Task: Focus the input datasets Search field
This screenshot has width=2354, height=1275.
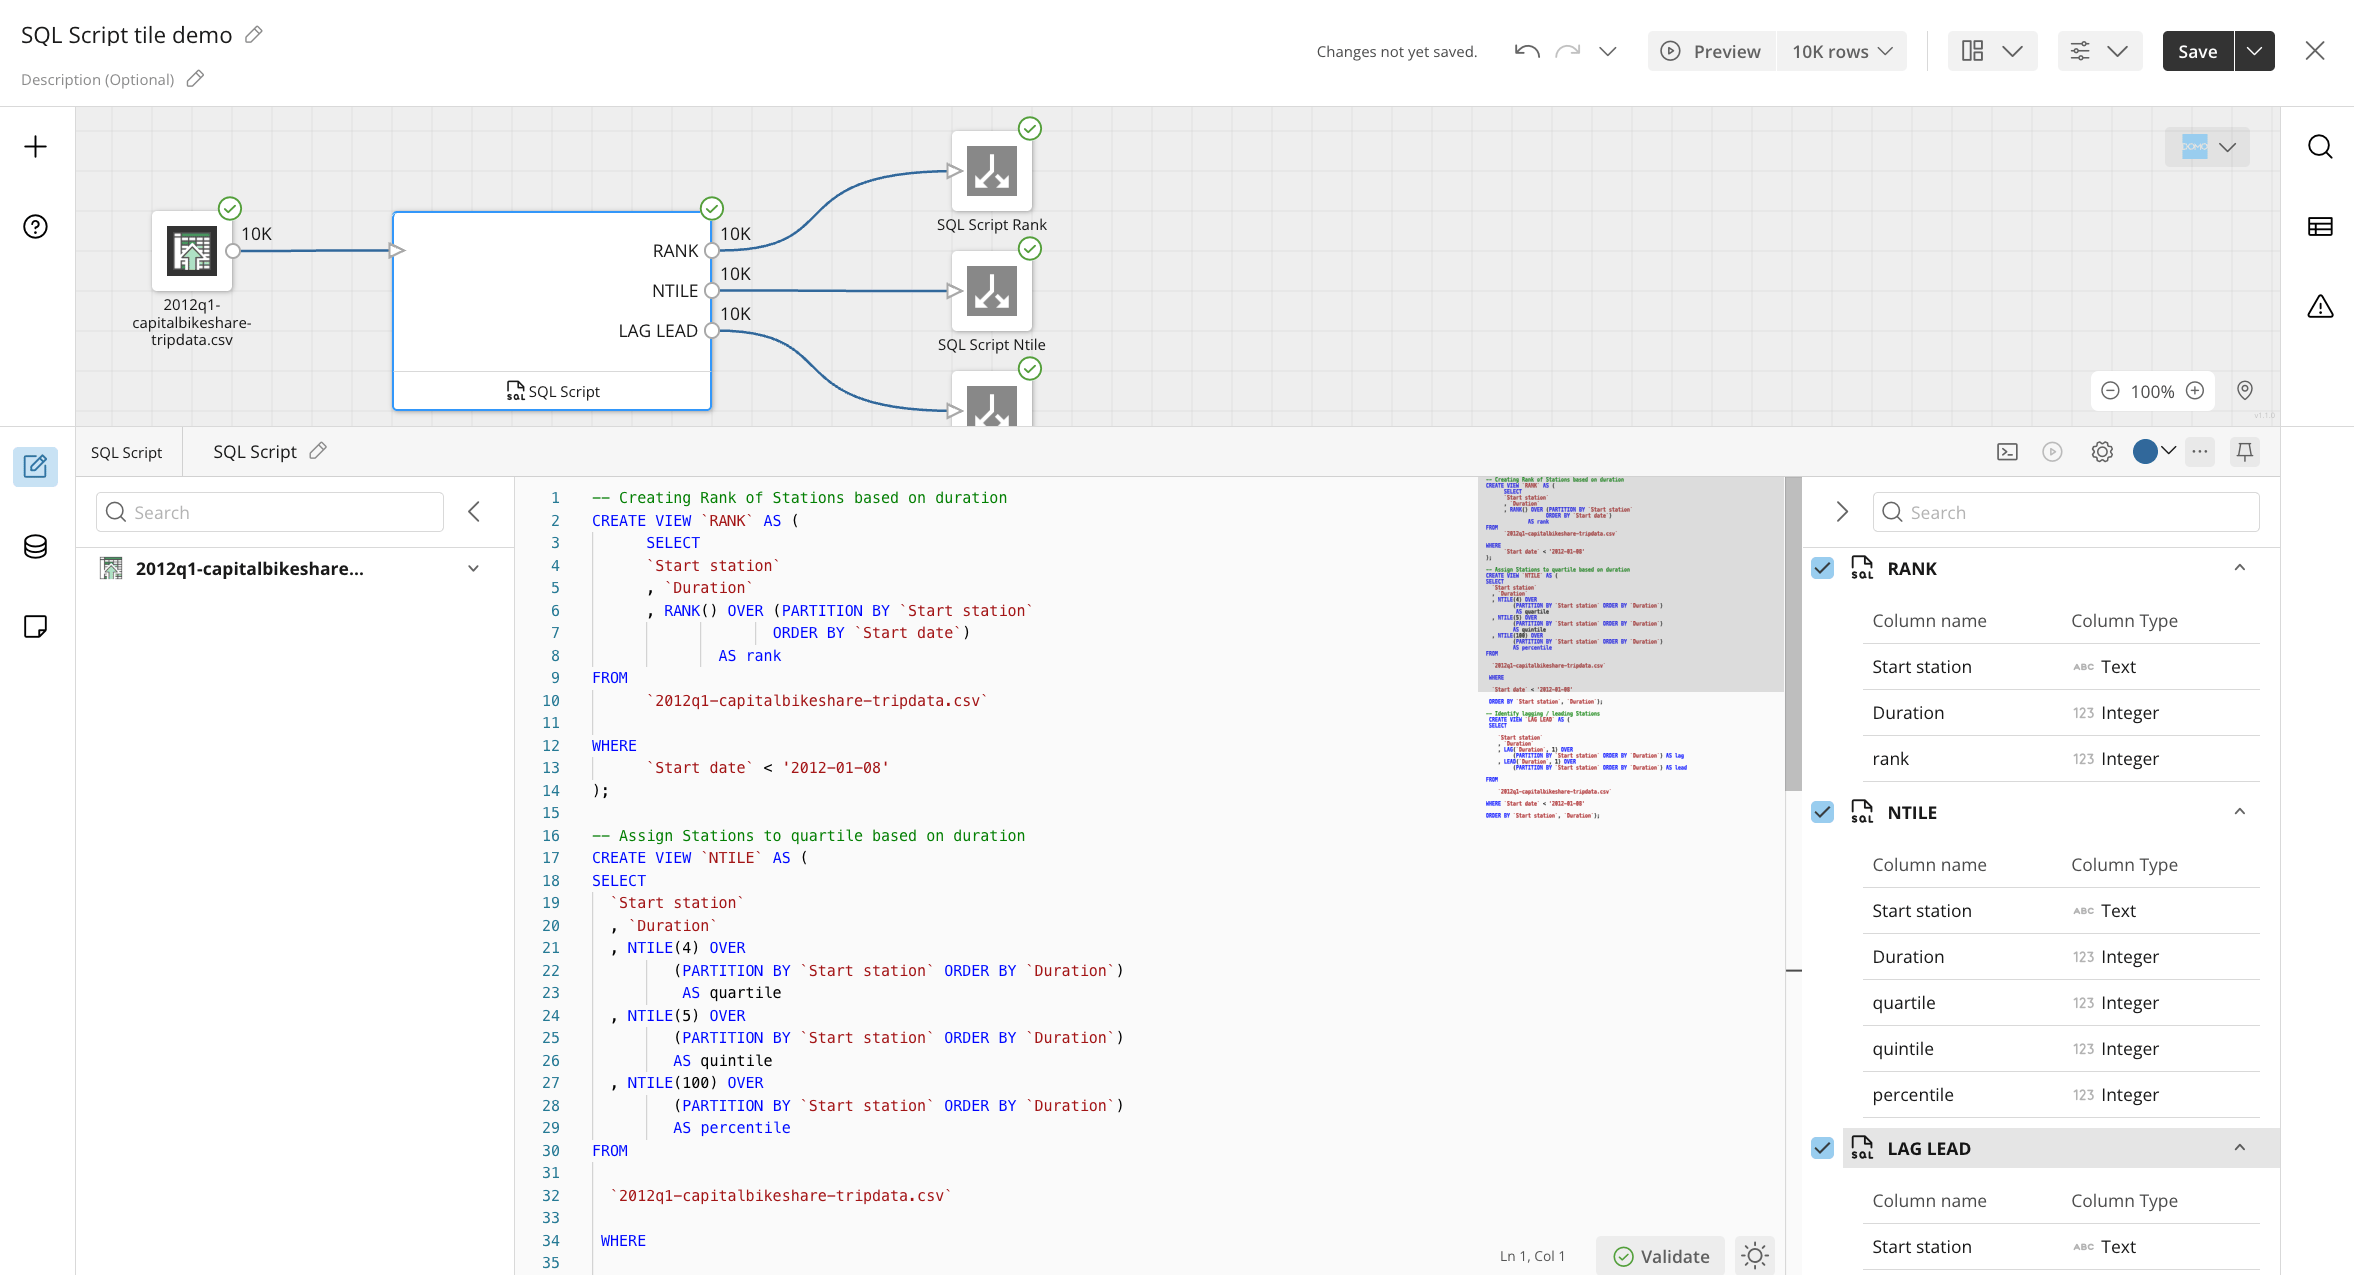Action: (270, 512)
